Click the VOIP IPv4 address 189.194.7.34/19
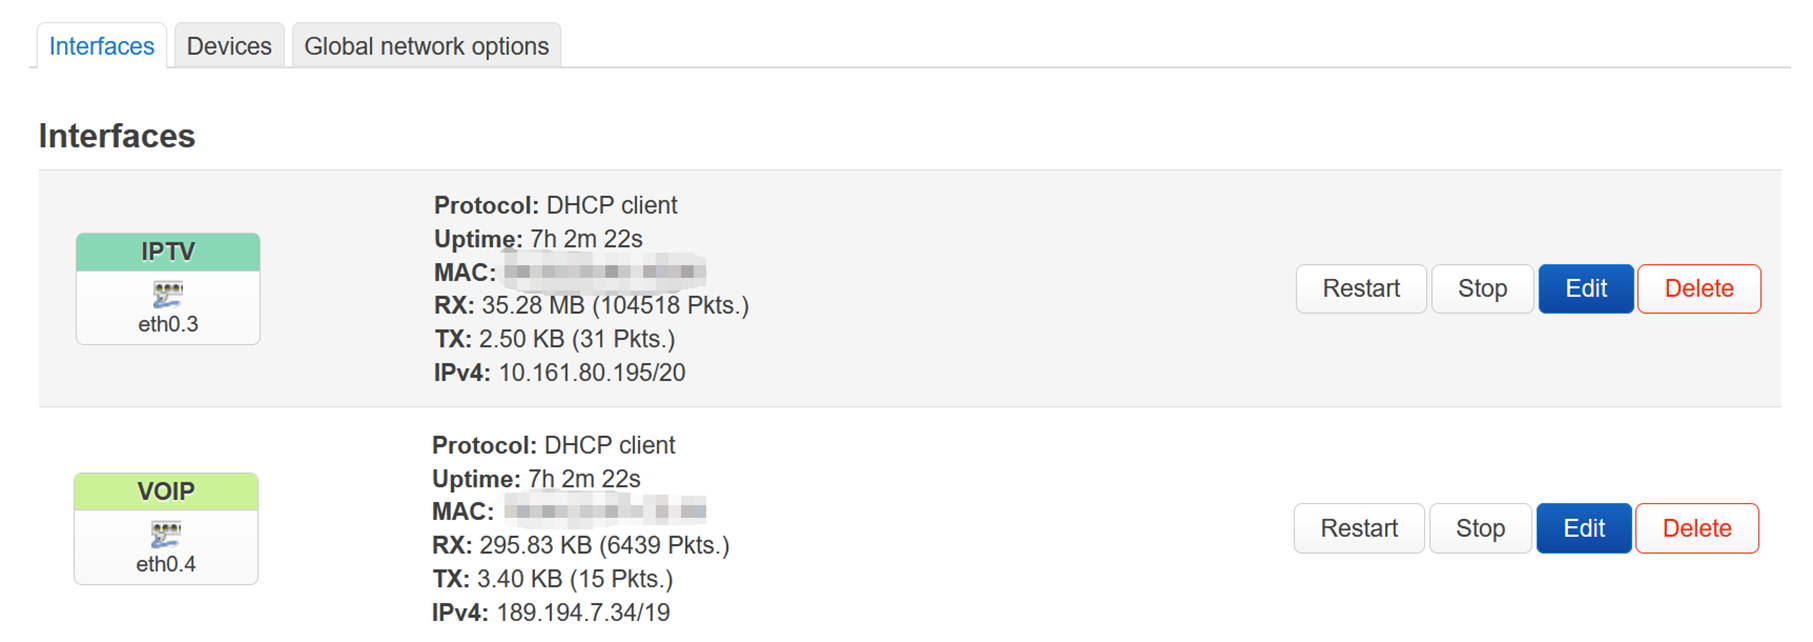 pyautogui.click(x=583, y=612)
